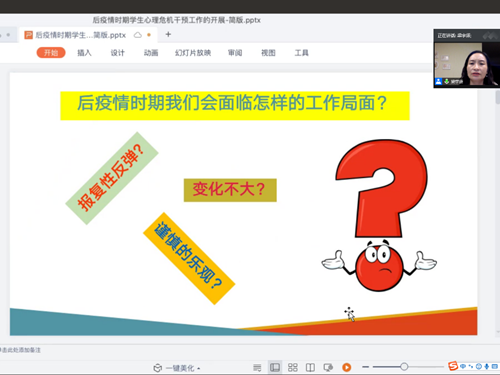Click the 开始 tab button
This screenshot has height=375, width=500.
[x=51, y=53]
